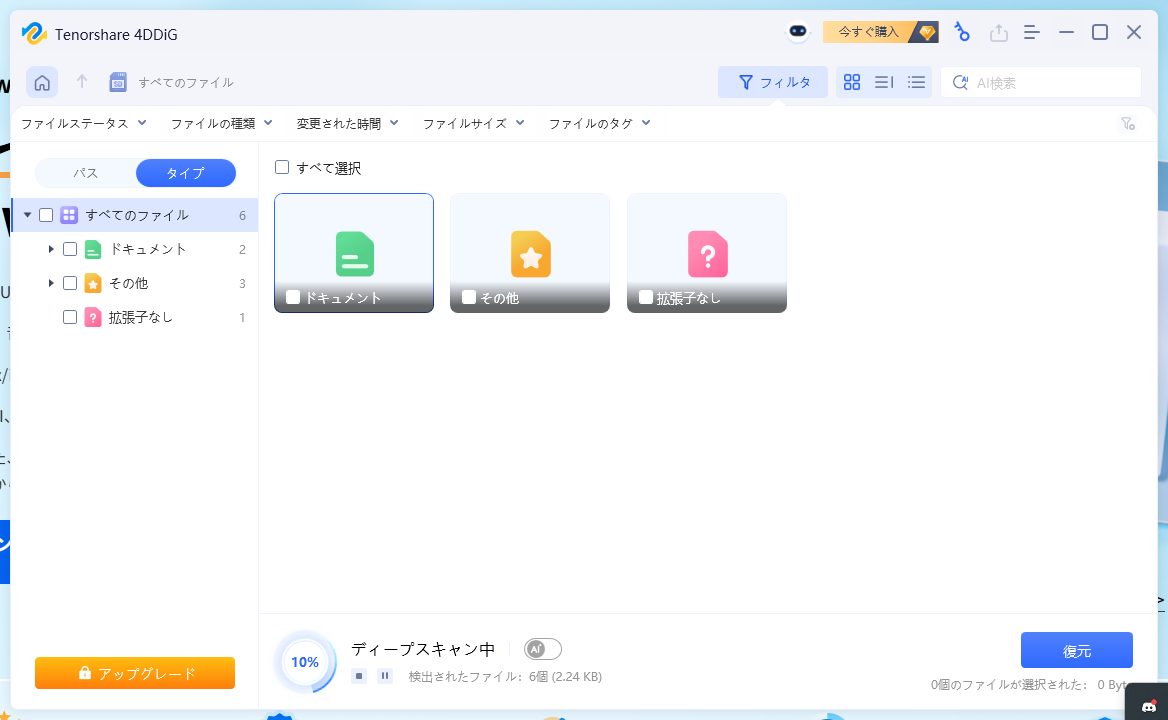This screenshot has height=720, width=1168.
Task: Expand the その他 tree node
Action: tap(51, 283)
